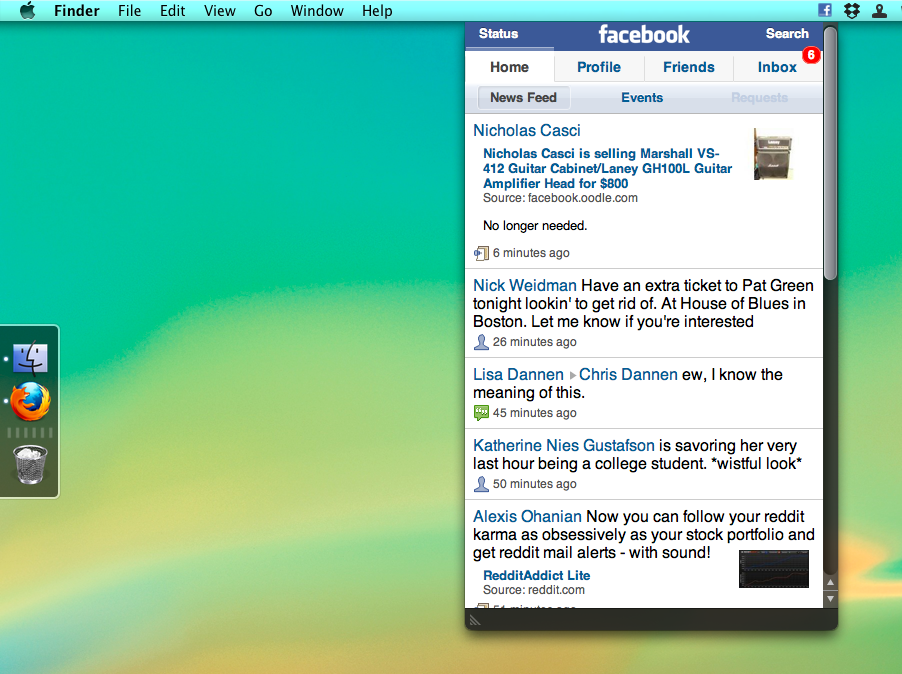This screenshot has height=674, width=902.
Task: Open Nick Weidman's profile
Action: point(524,285)
